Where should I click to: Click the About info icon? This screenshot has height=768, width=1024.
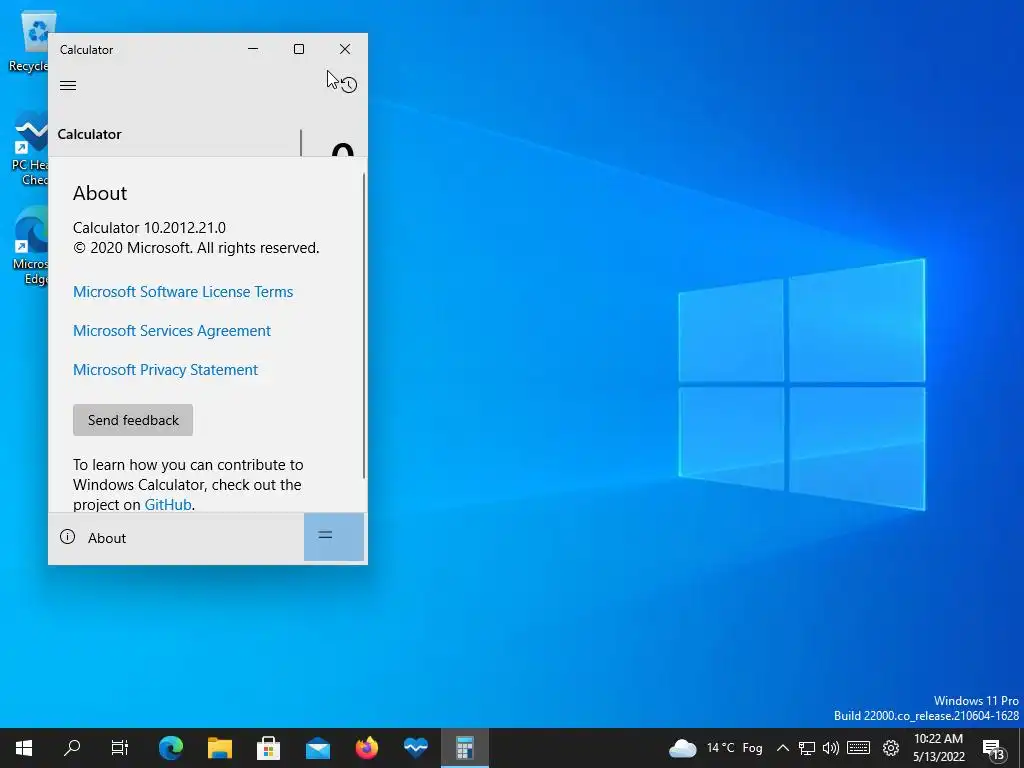click(67, 537)
